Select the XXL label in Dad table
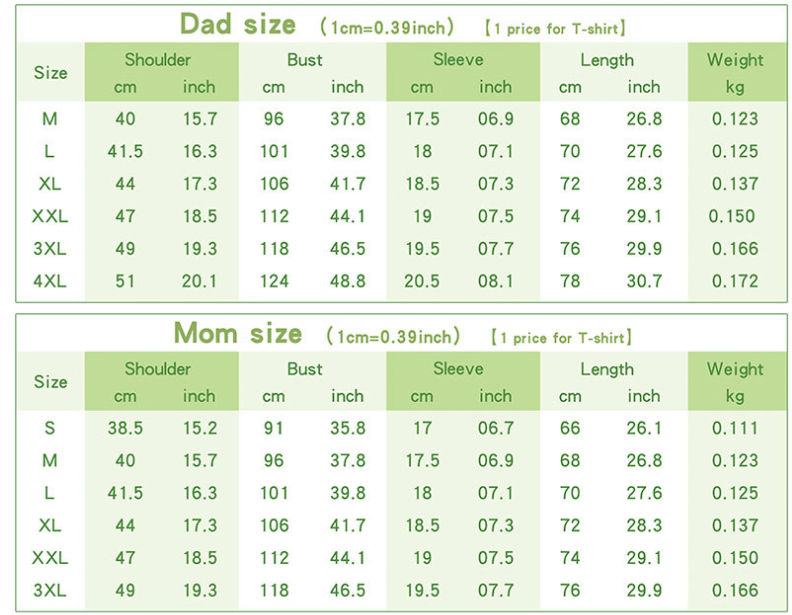This screenshot has height=615, width=792. click(x=50, y=216)
